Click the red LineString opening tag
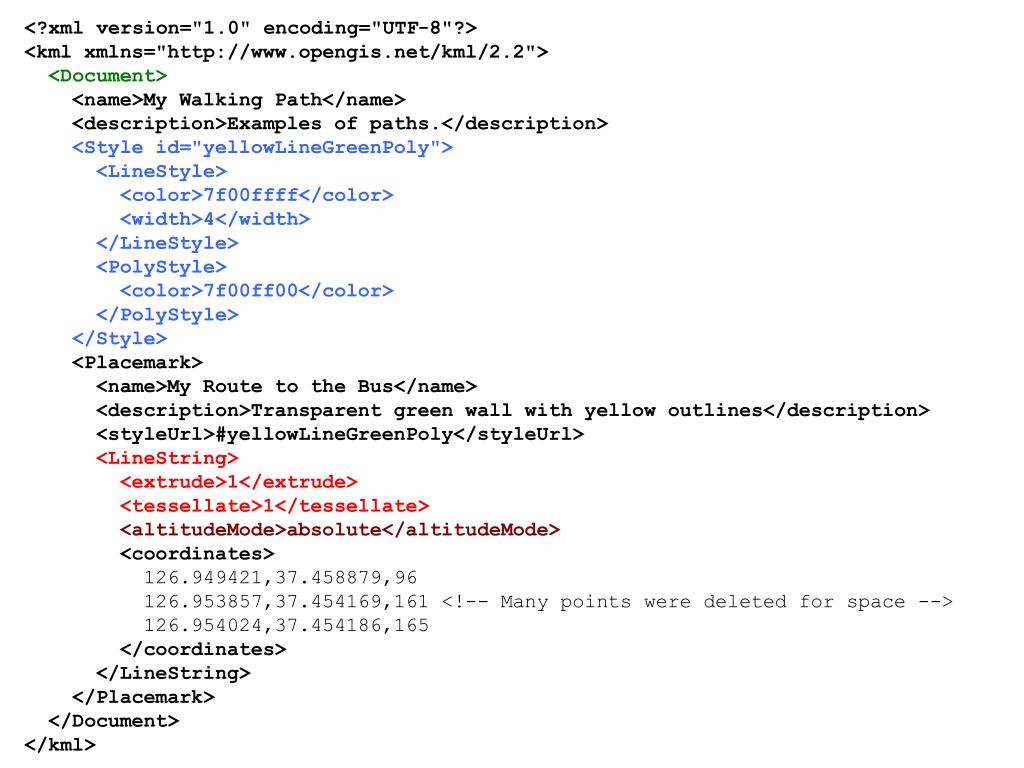Viewport: 1024px width, 768px height. pos(167,458)
